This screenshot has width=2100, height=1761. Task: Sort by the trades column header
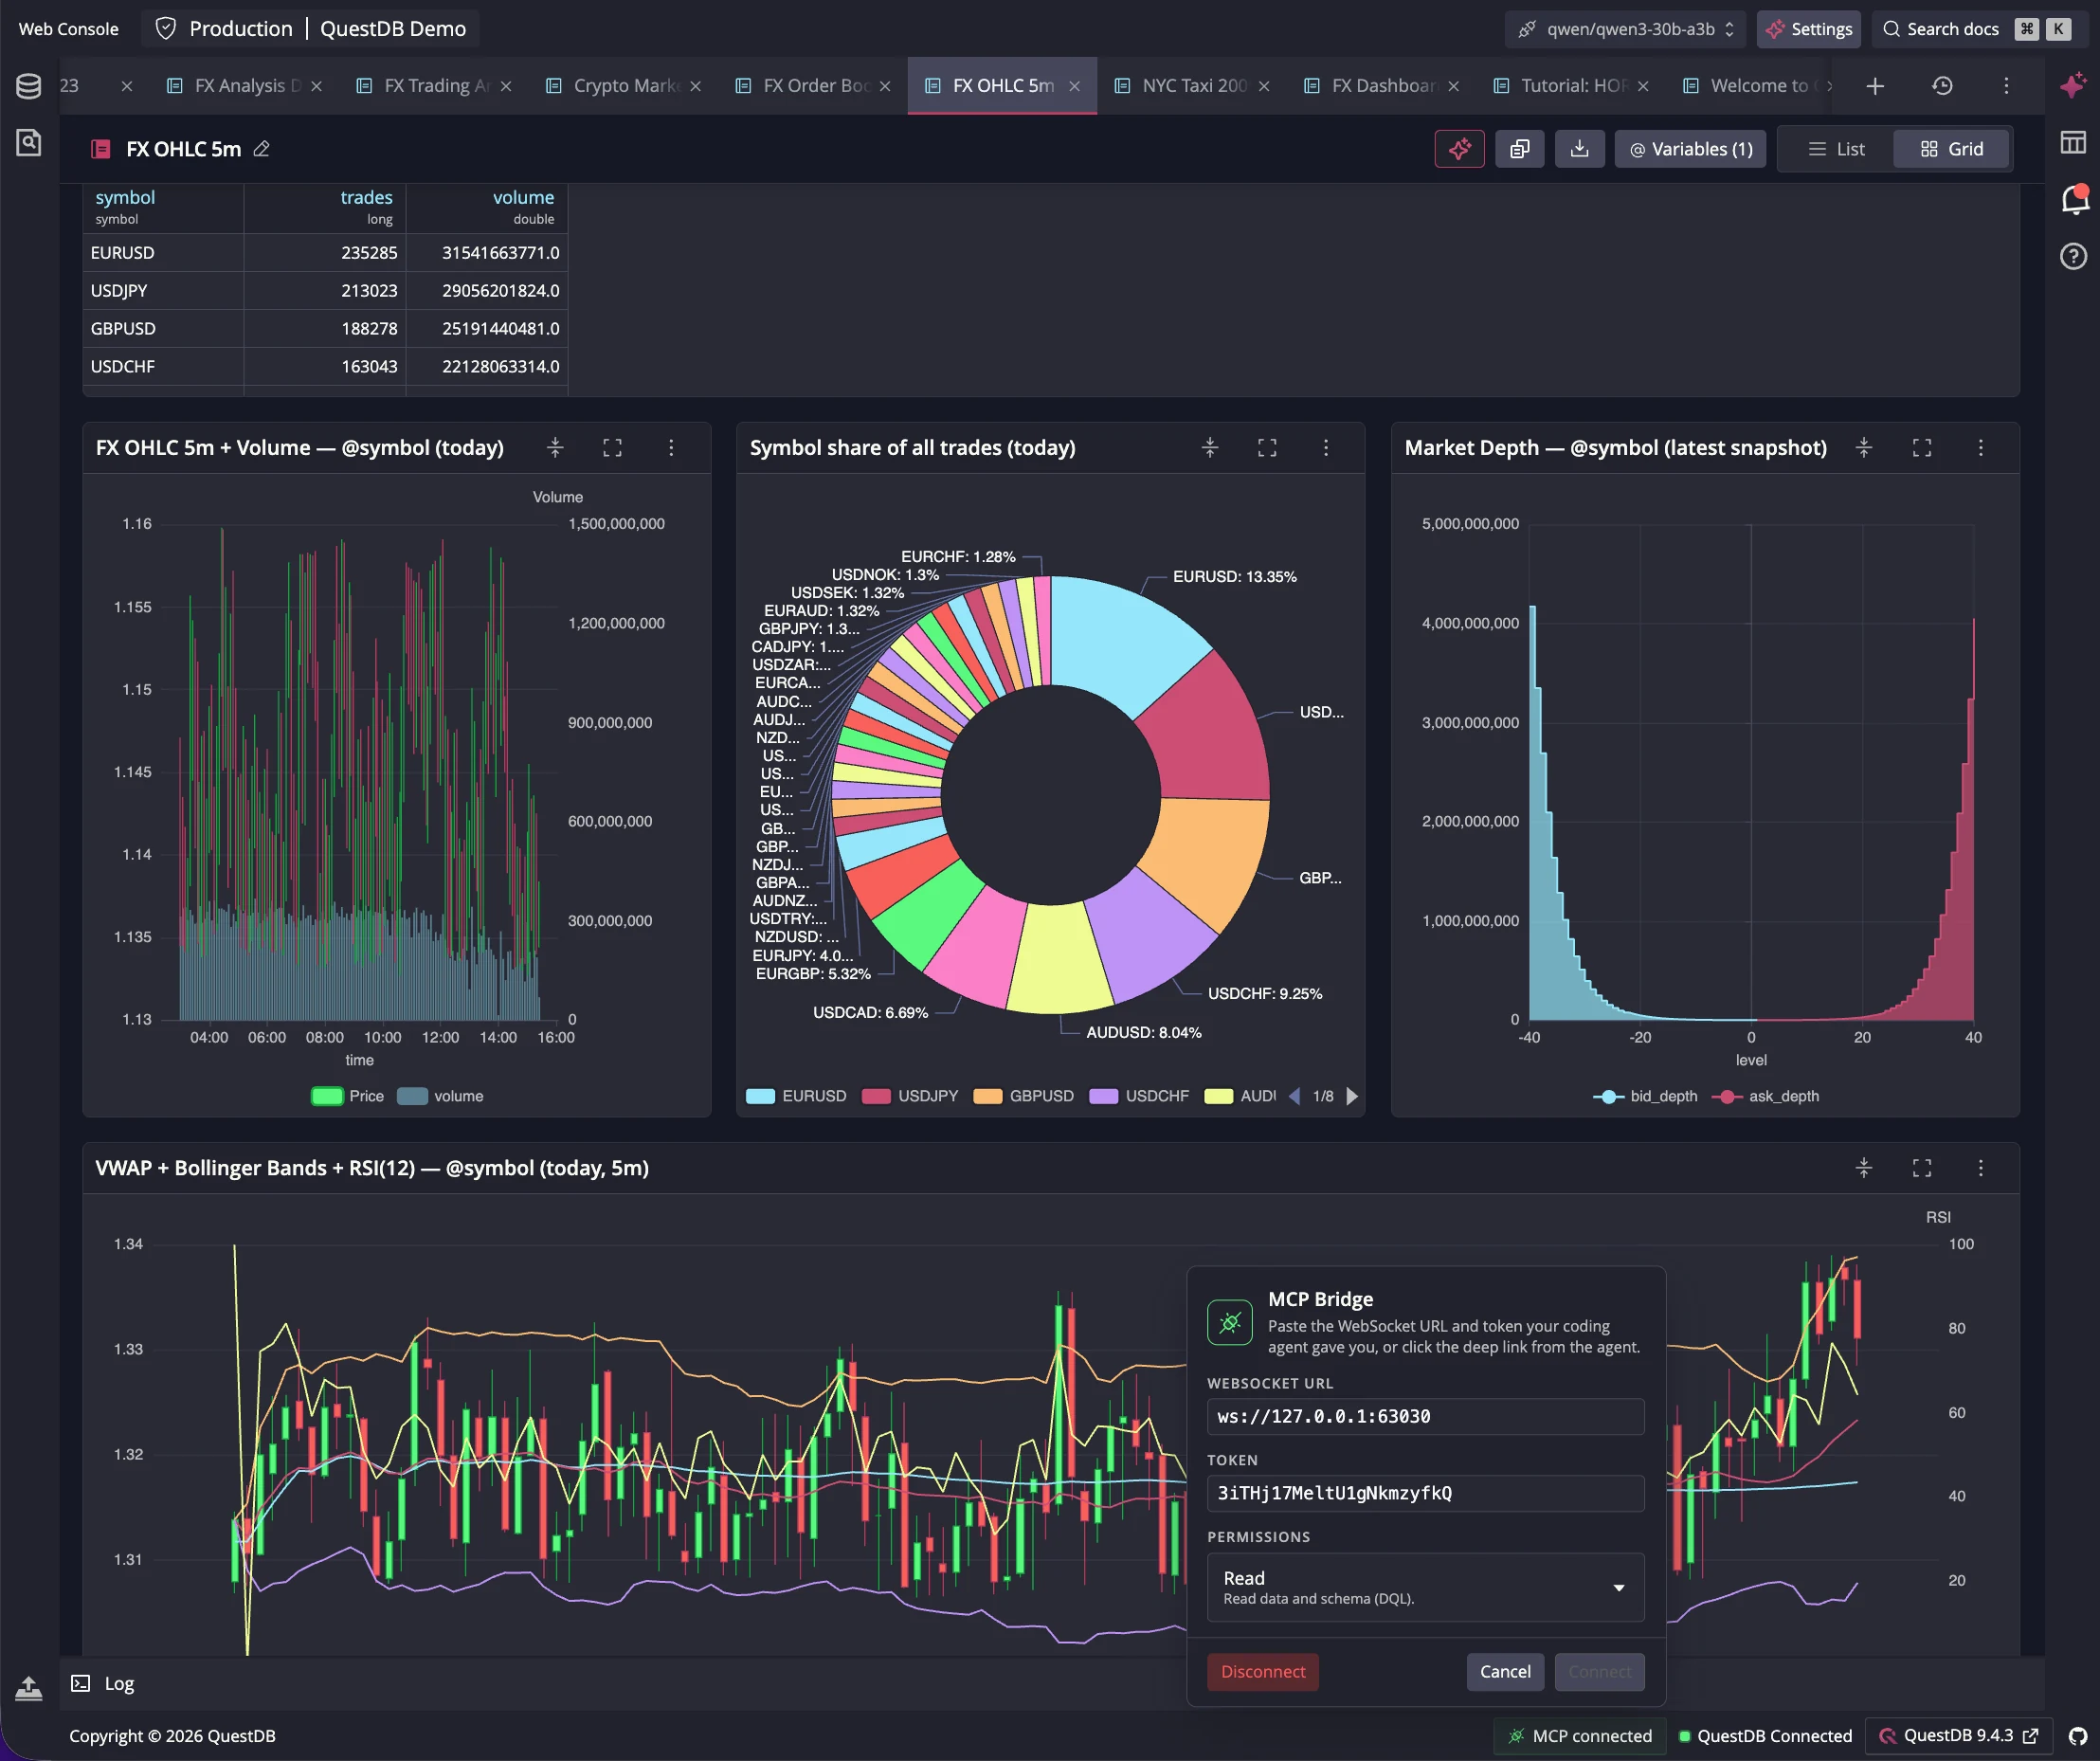point(366,198)
